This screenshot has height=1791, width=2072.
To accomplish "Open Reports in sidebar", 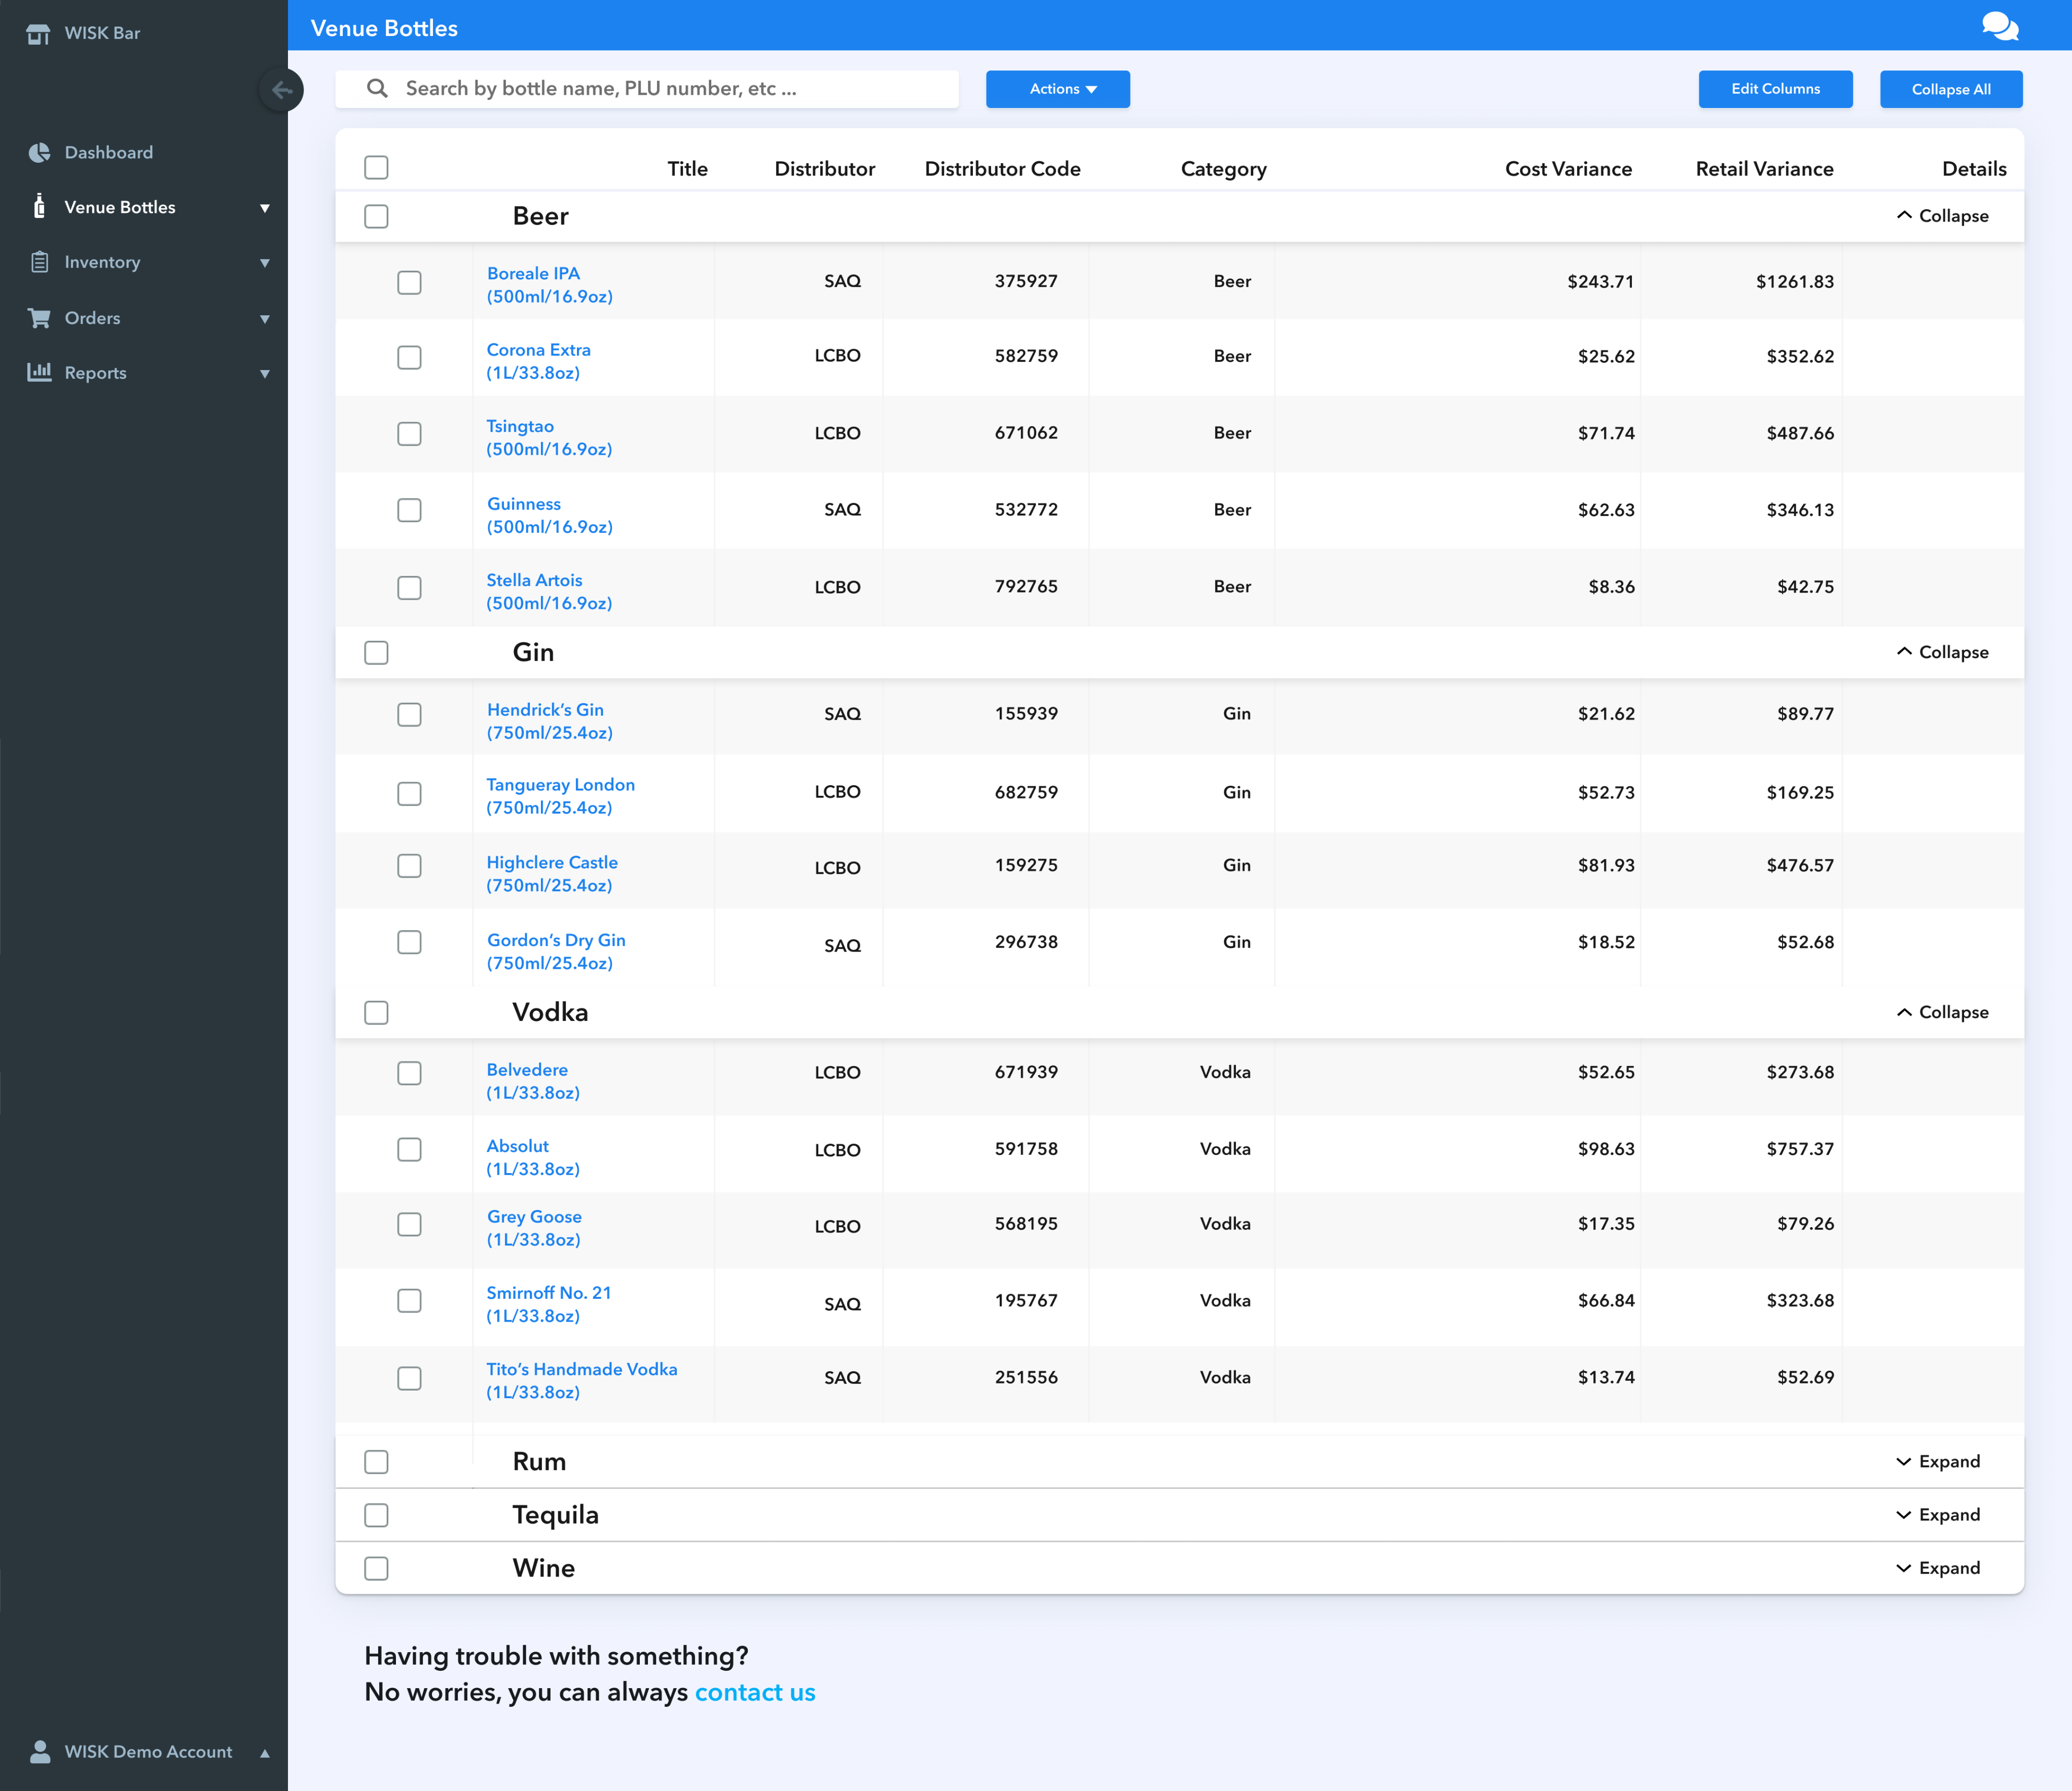I will 95,373.
